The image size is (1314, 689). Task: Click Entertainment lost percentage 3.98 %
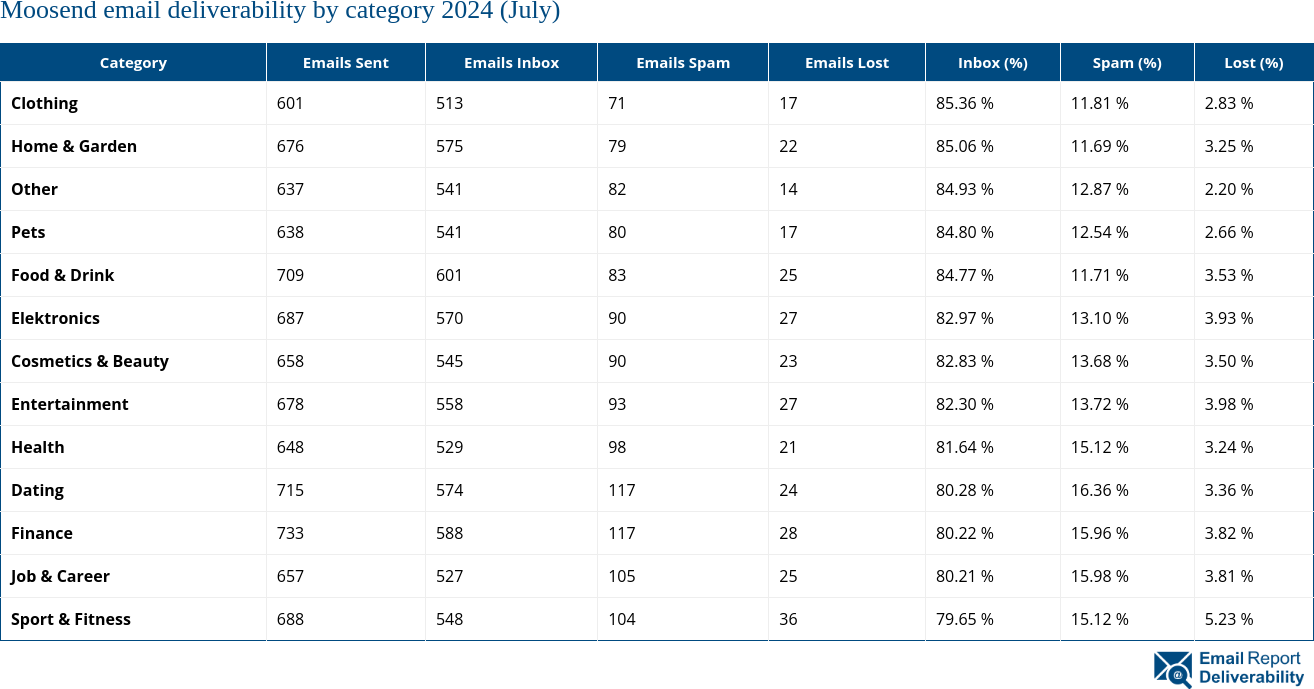1229,404
